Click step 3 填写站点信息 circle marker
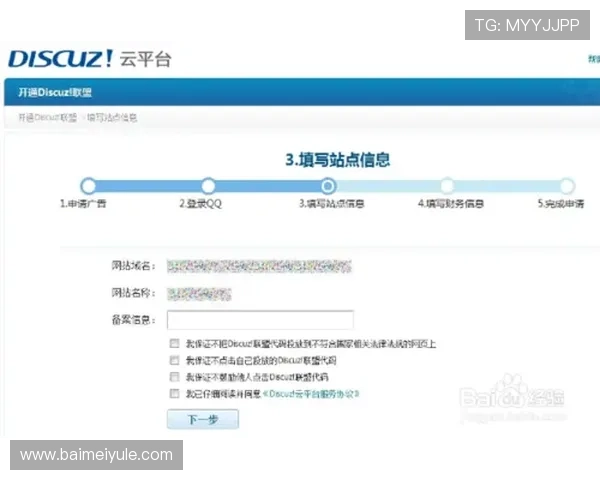This screenshot has width=600, height=480. [328, 186]
